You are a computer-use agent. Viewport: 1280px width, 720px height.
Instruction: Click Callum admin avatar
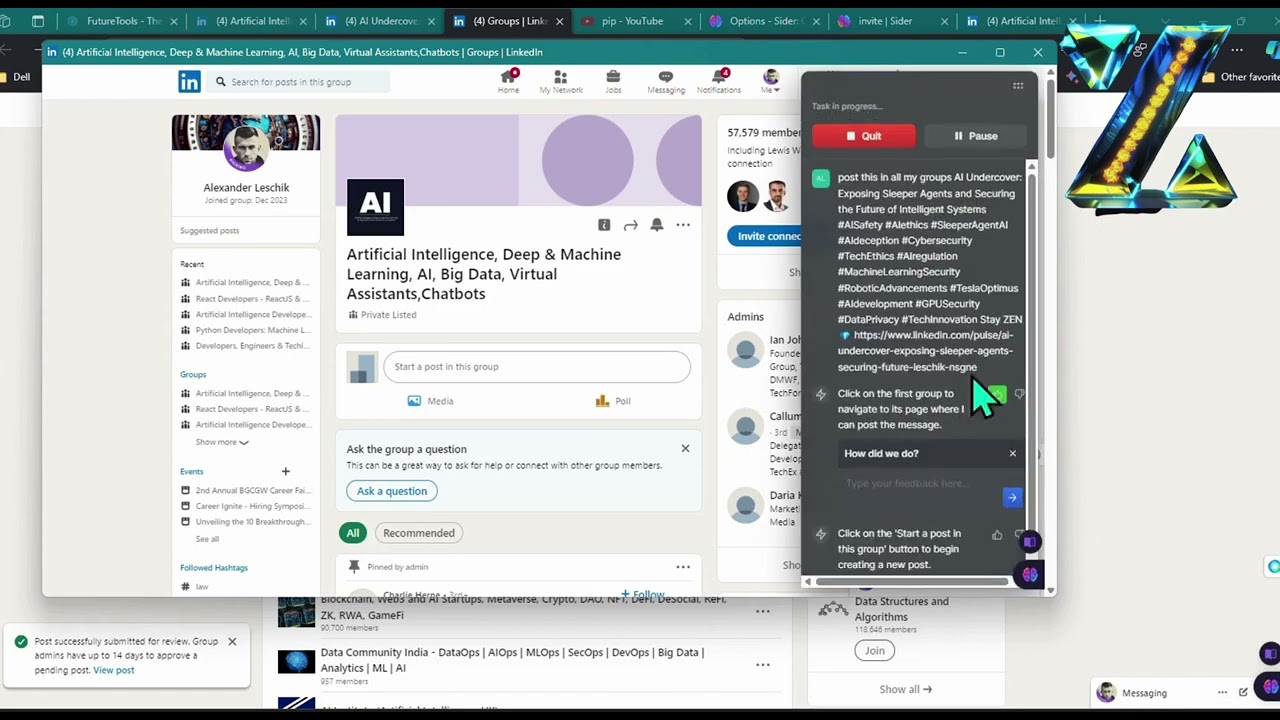point(745,427)
